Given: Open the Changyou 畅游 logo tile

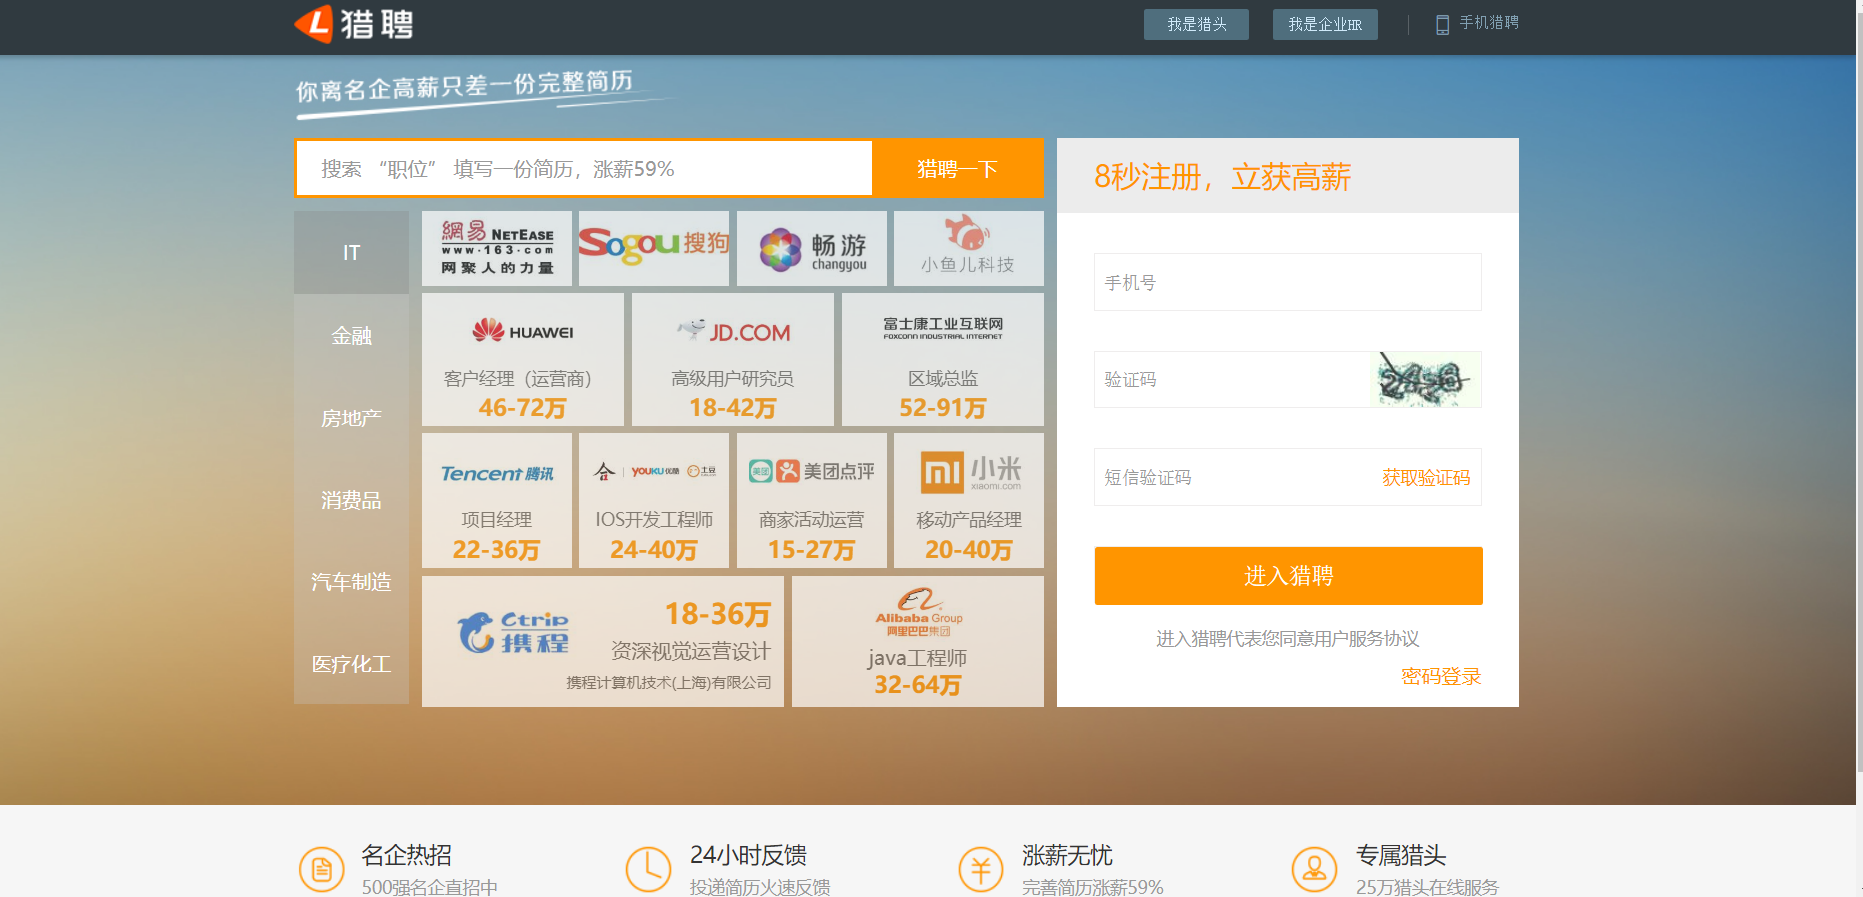Looking at the screenshot, I should [812, 248].
